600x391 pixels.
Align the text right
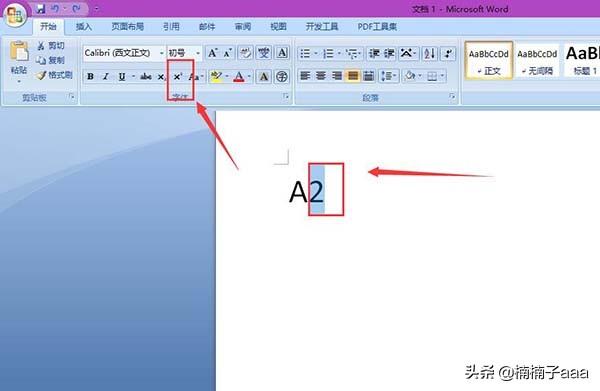coord(337,76)
